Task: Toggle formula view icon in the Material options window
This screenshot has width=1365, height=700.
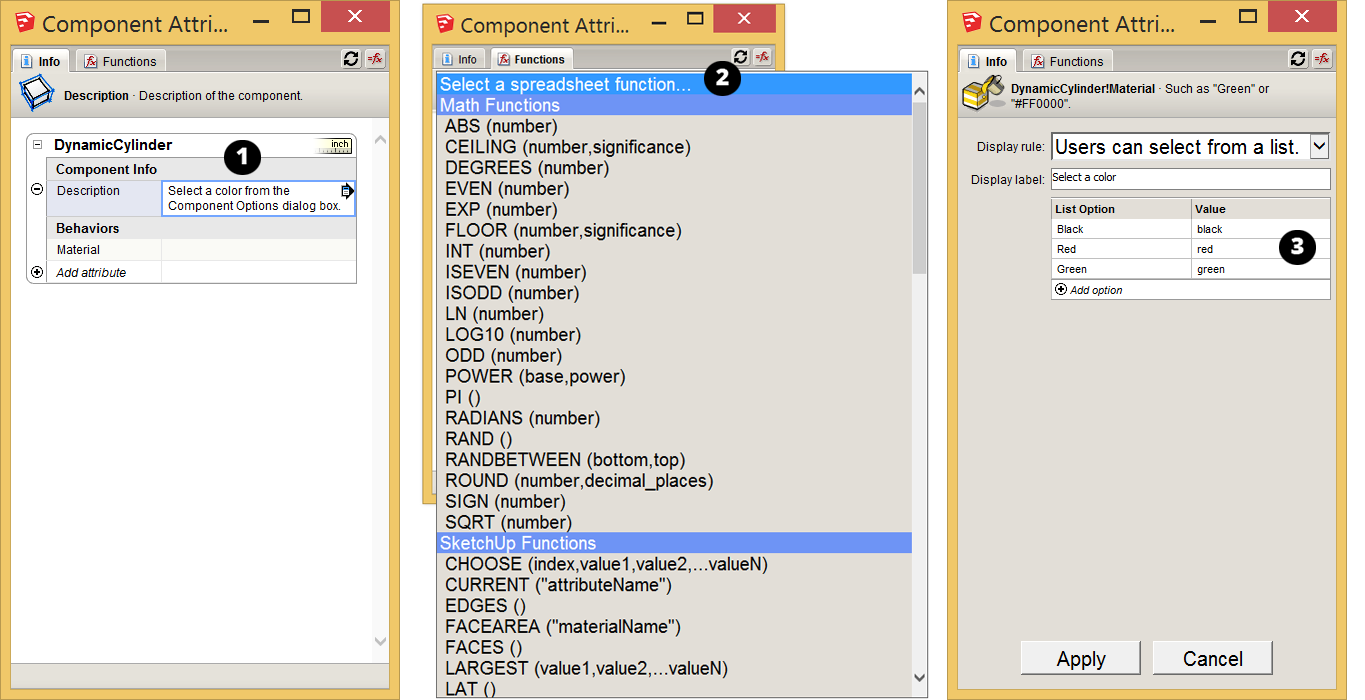Action: pyautogui.click(x=1322, y=59)
